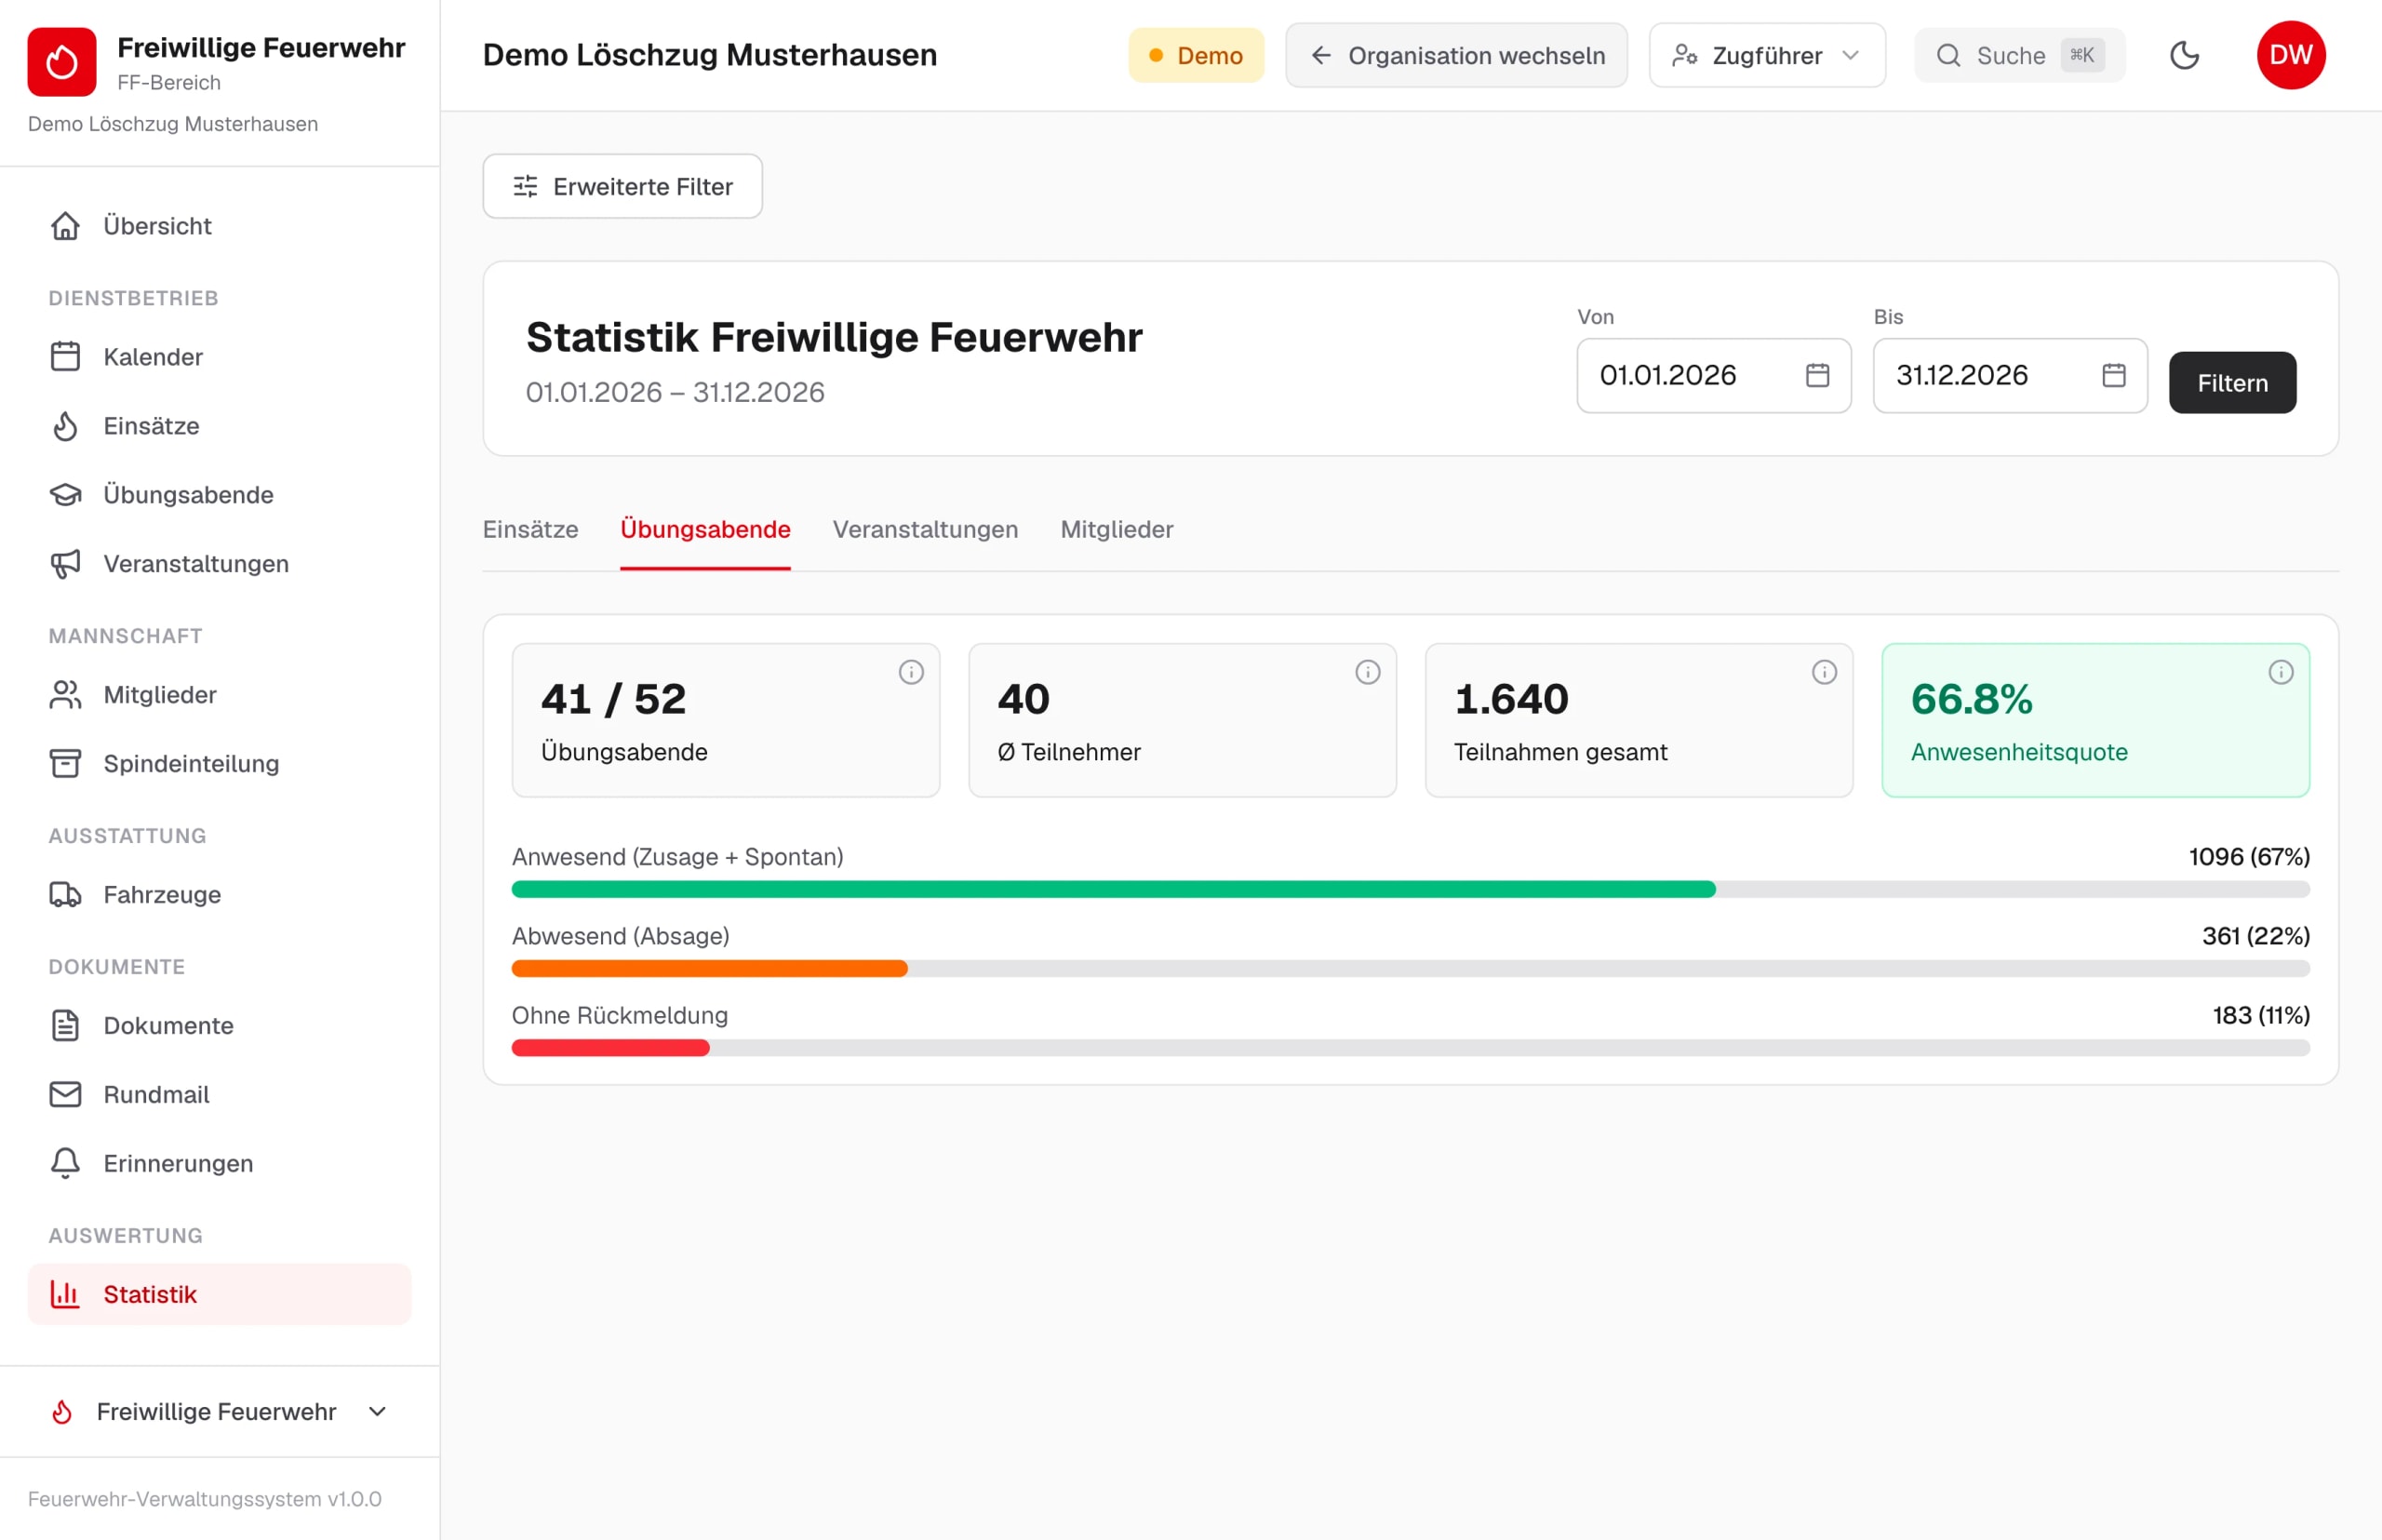Open the Bis date calendar picker icon
Screen dimensions: 2382x1540
pos(2114,375)
